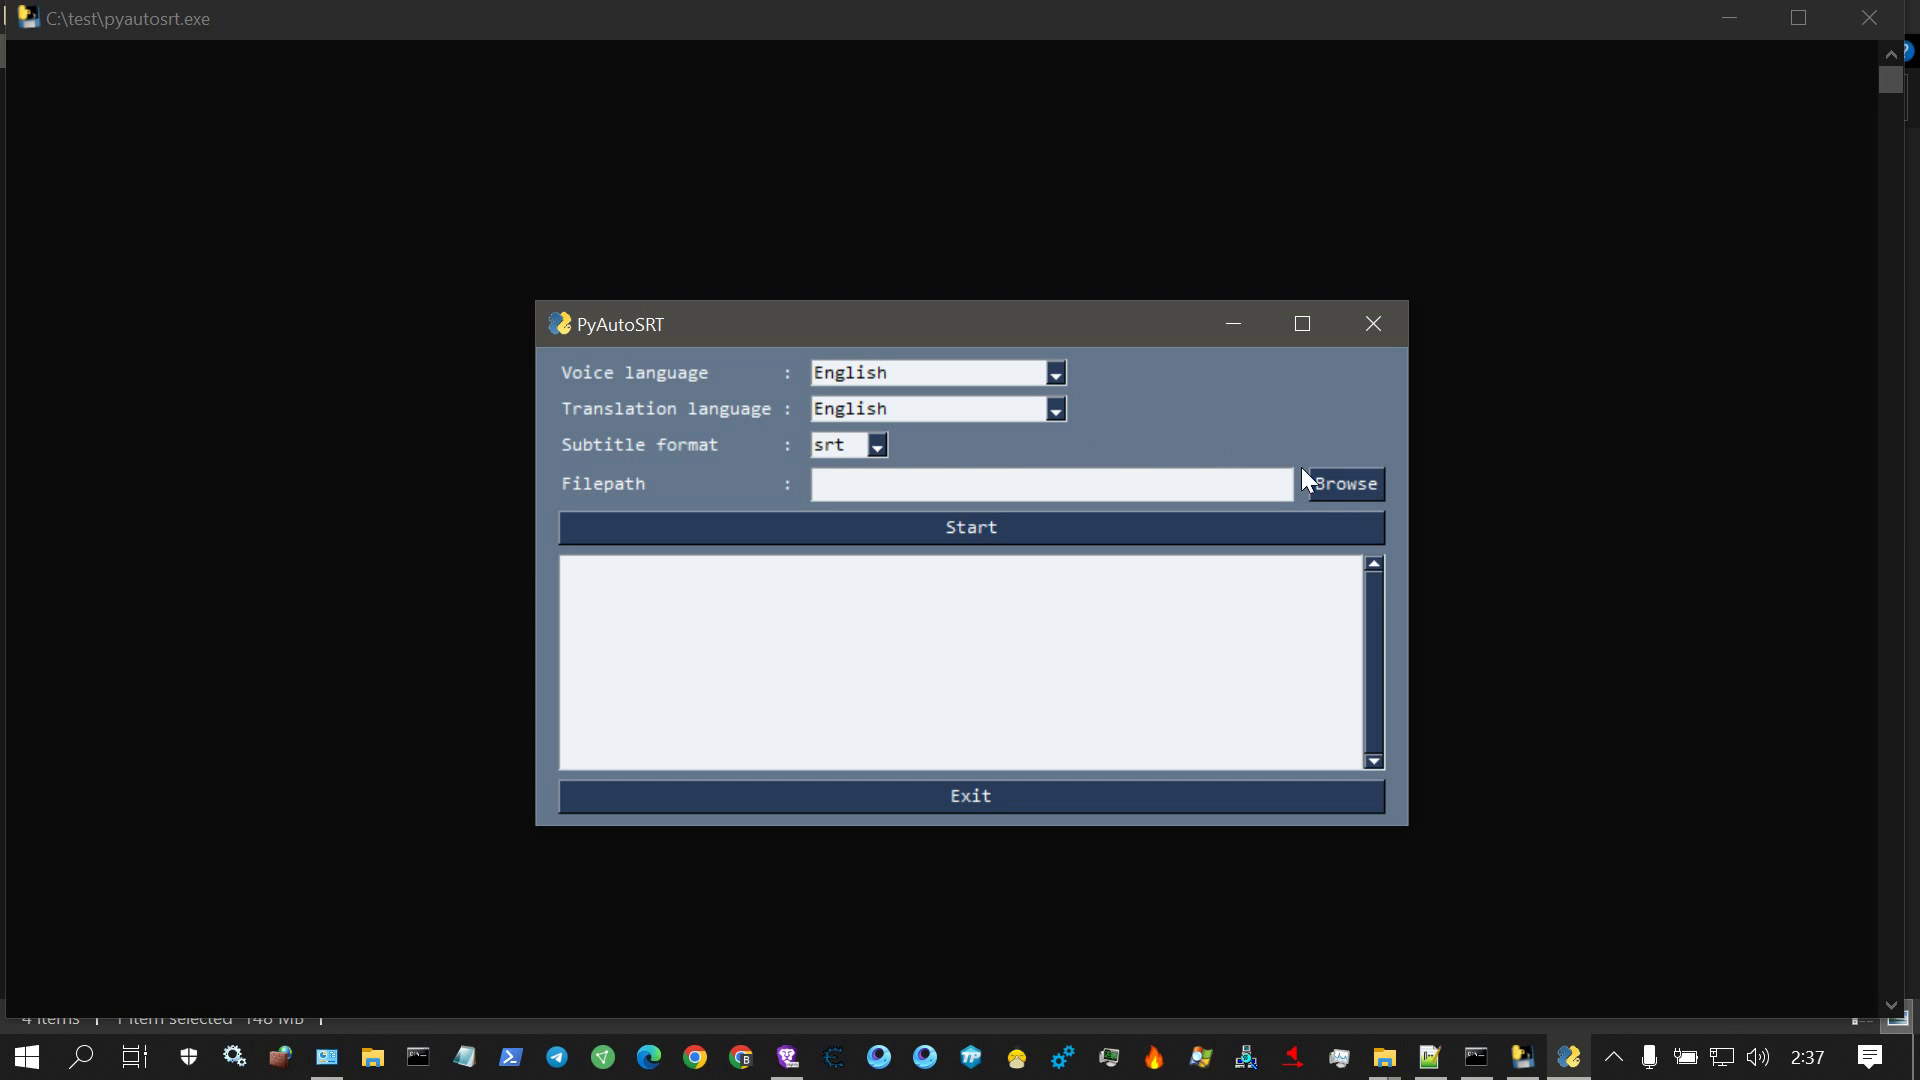The height and width of the screenshot is (1080, 1920).
Task: Open Task View from the taskbar
Action: [134, 1057]
